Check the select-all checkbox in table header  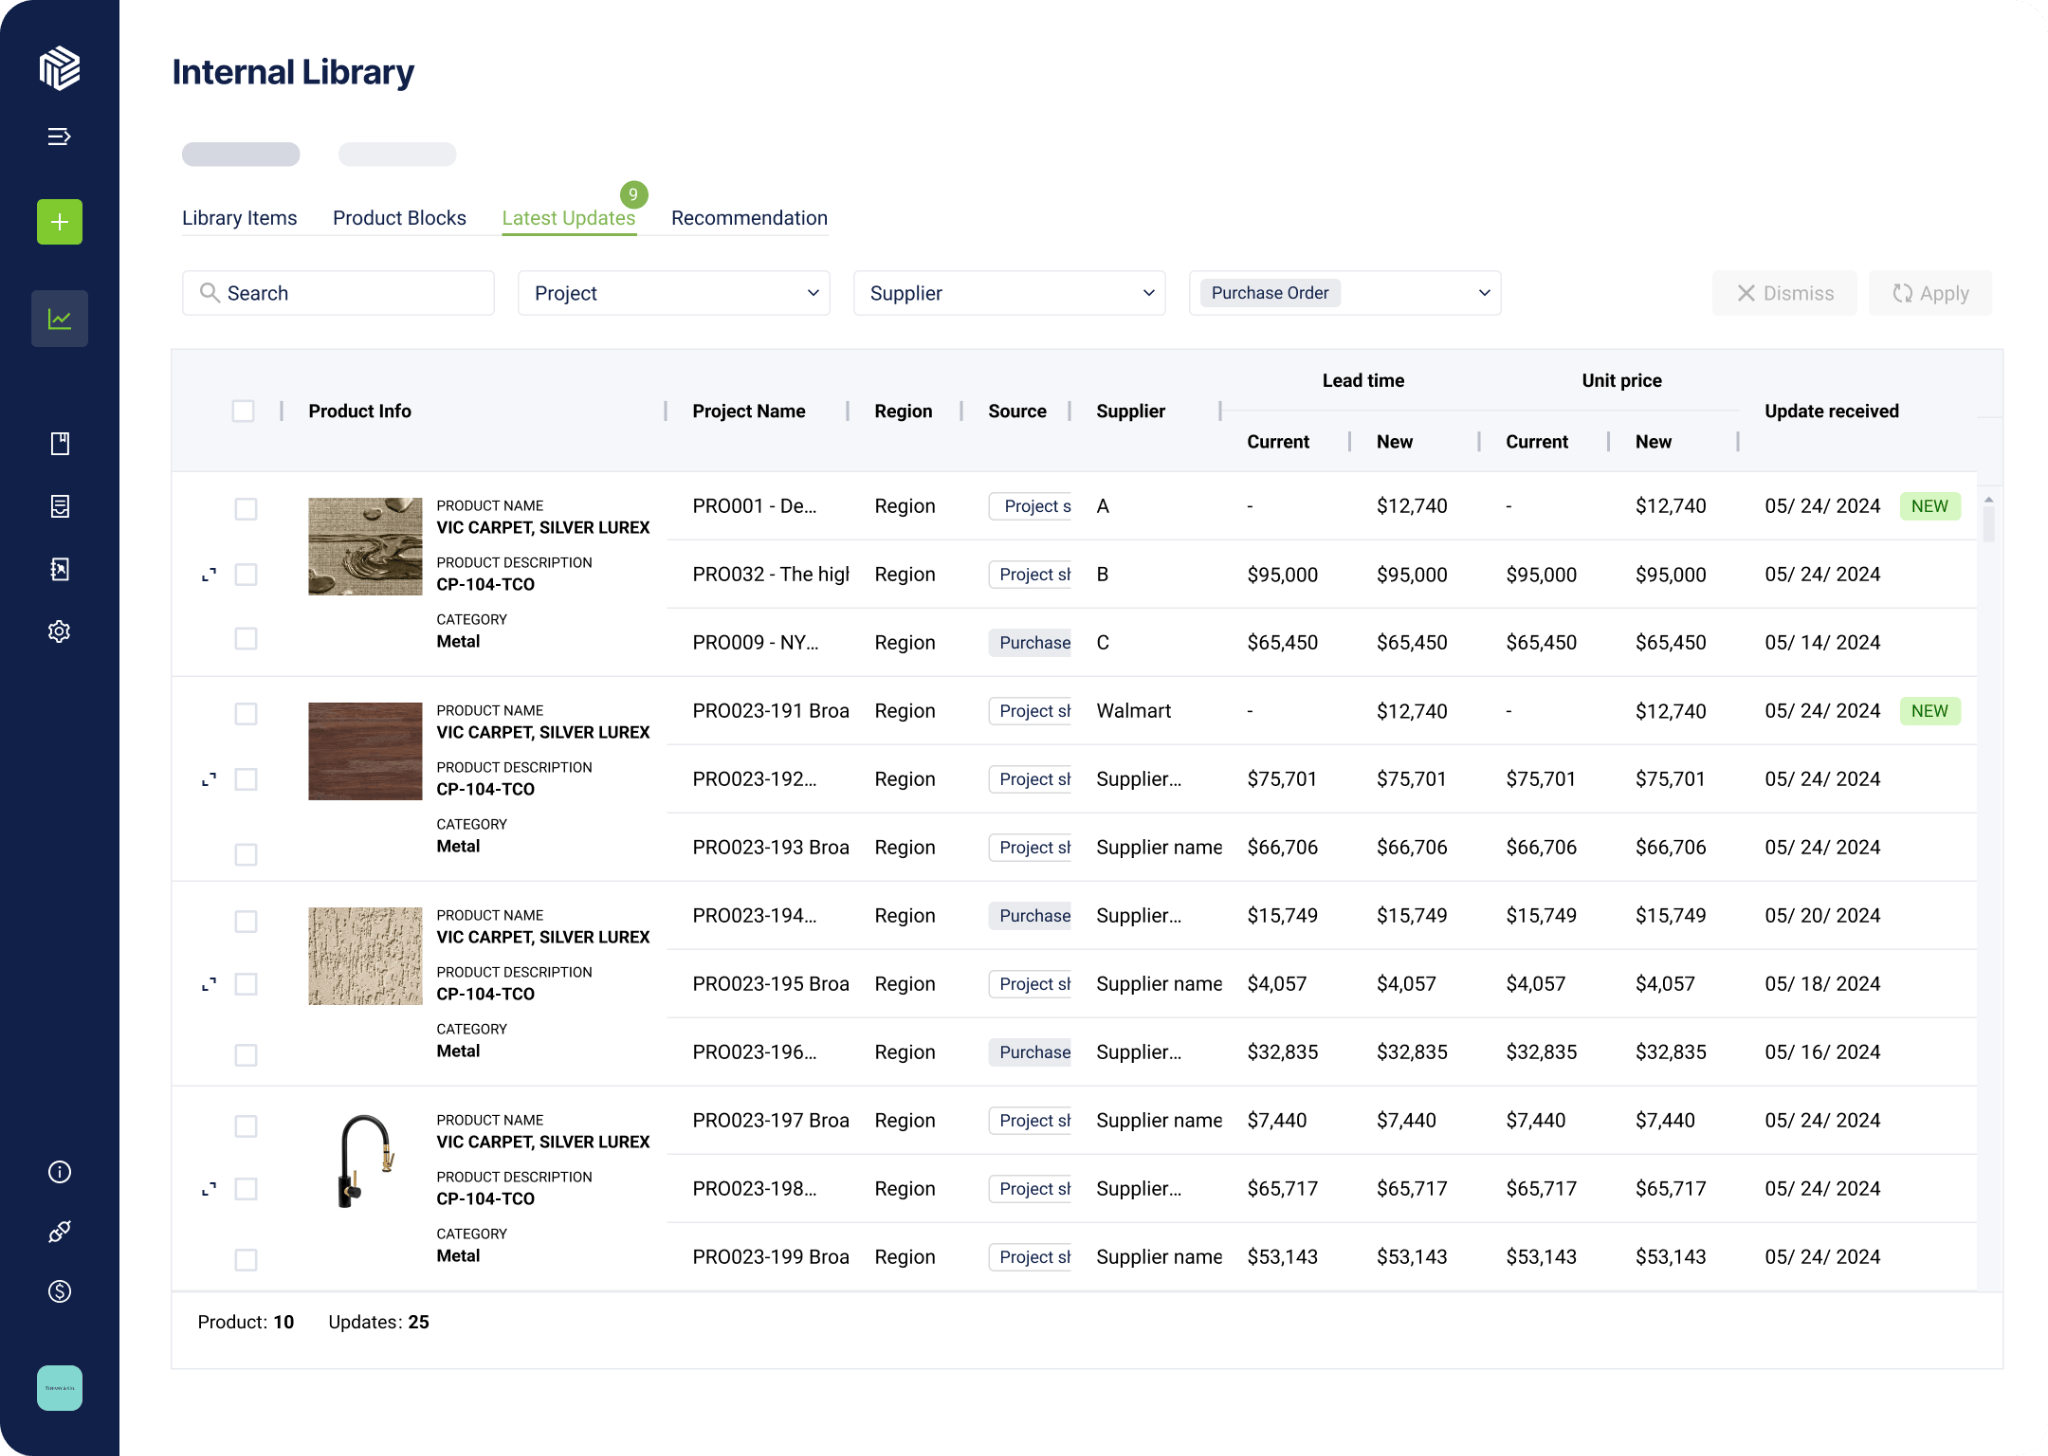tap(244, 410)
